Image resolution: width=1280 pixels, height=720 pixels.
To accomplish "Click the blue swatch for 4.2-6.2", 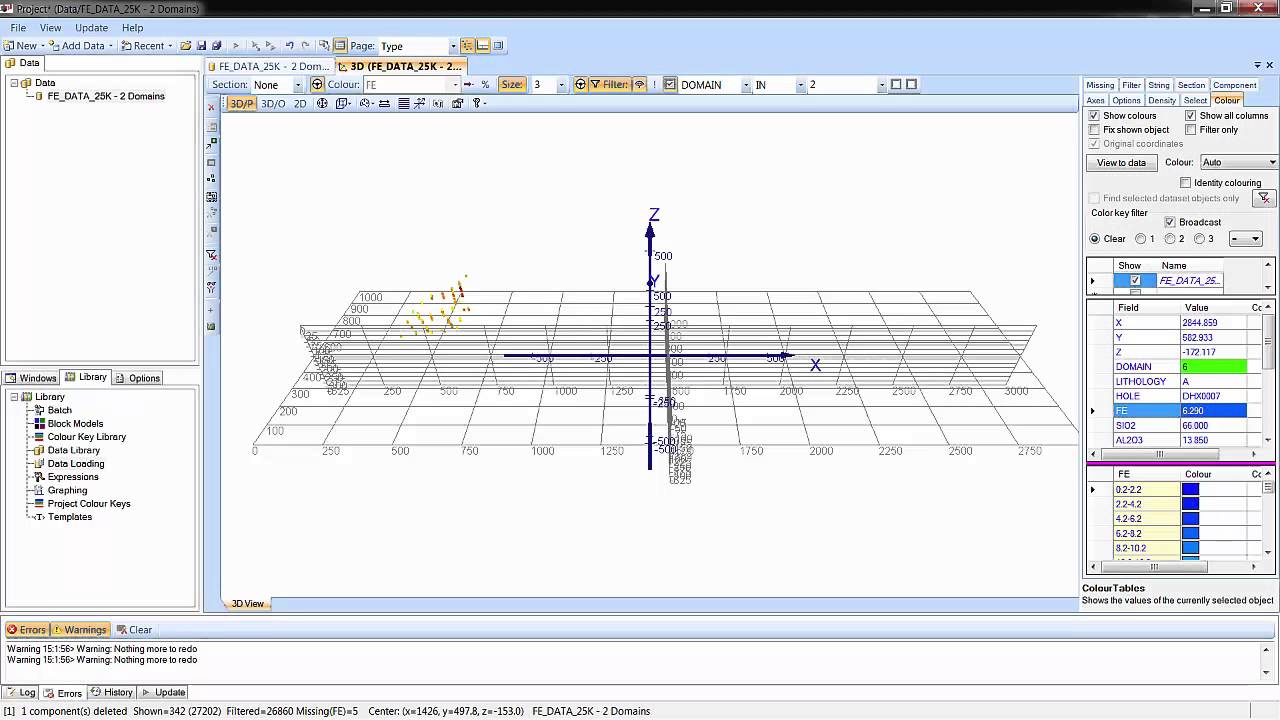I will (1190, 519).
